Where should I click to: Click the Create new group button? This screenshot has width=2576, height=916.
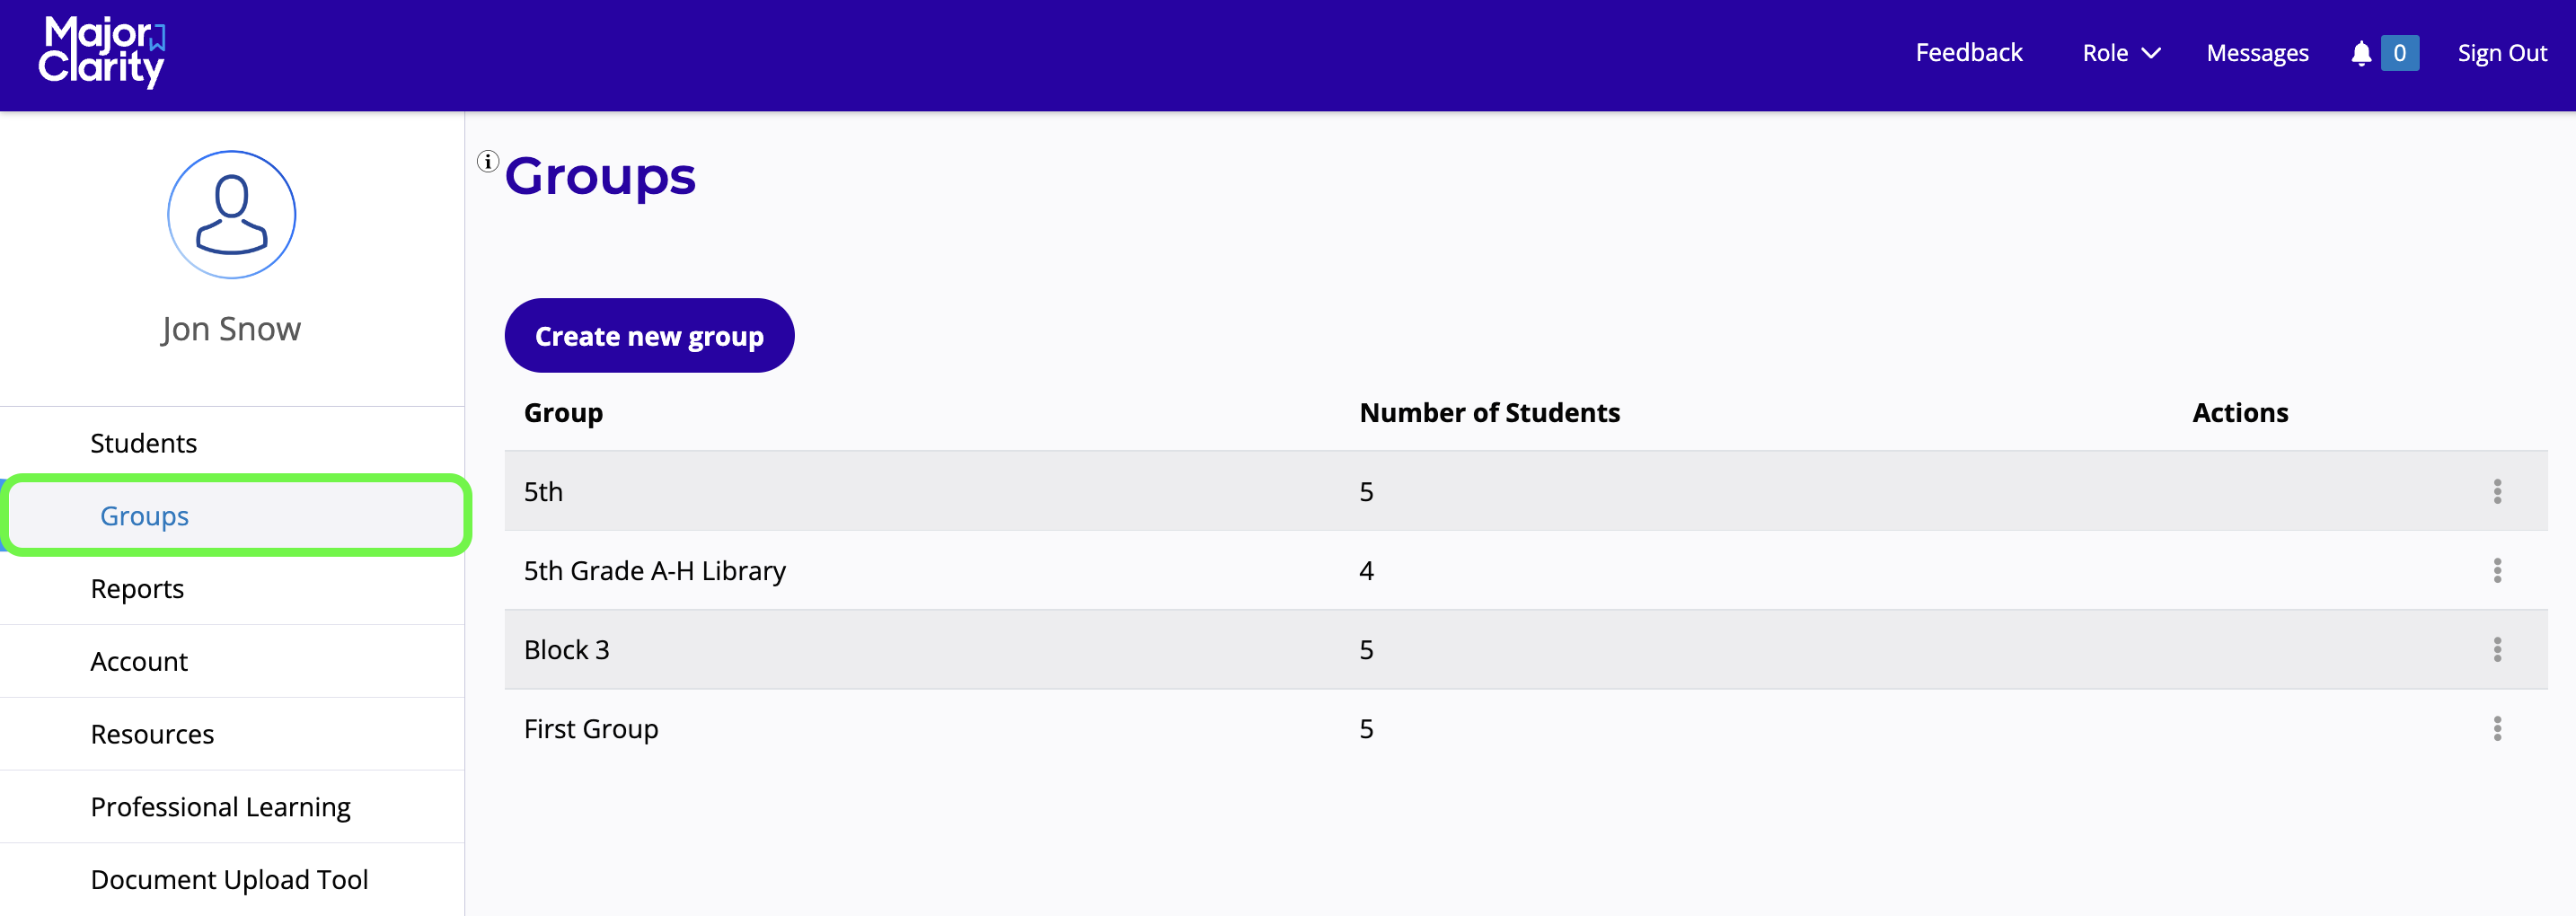649,335
